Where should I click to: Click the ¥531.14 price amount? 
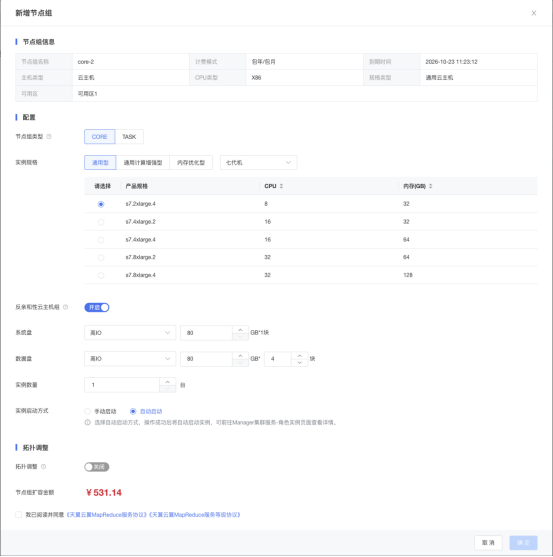104,492
